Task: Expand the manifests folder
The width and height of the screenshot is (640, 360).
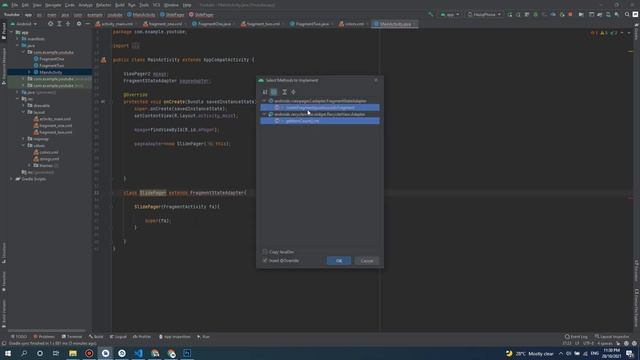Action: pyautogui.click(x=18, y=39)
